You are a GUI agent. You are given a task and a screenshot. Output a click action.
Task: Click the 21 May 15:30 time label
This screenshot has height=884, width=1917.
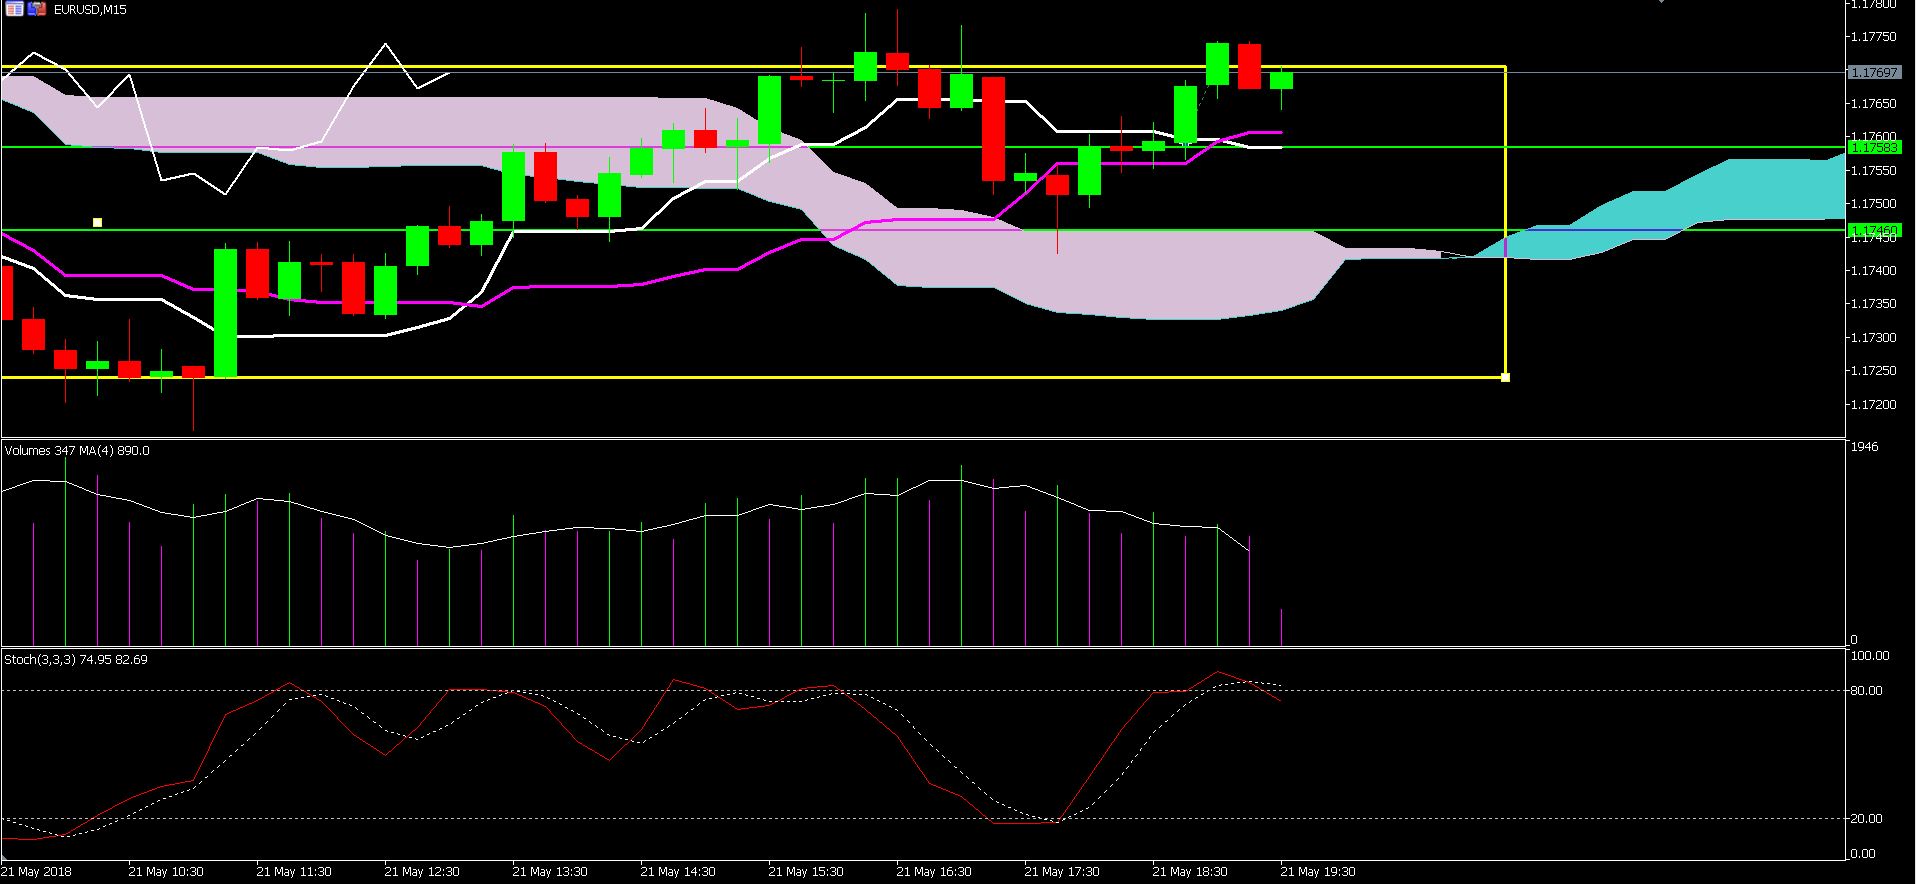pos(806,872)
